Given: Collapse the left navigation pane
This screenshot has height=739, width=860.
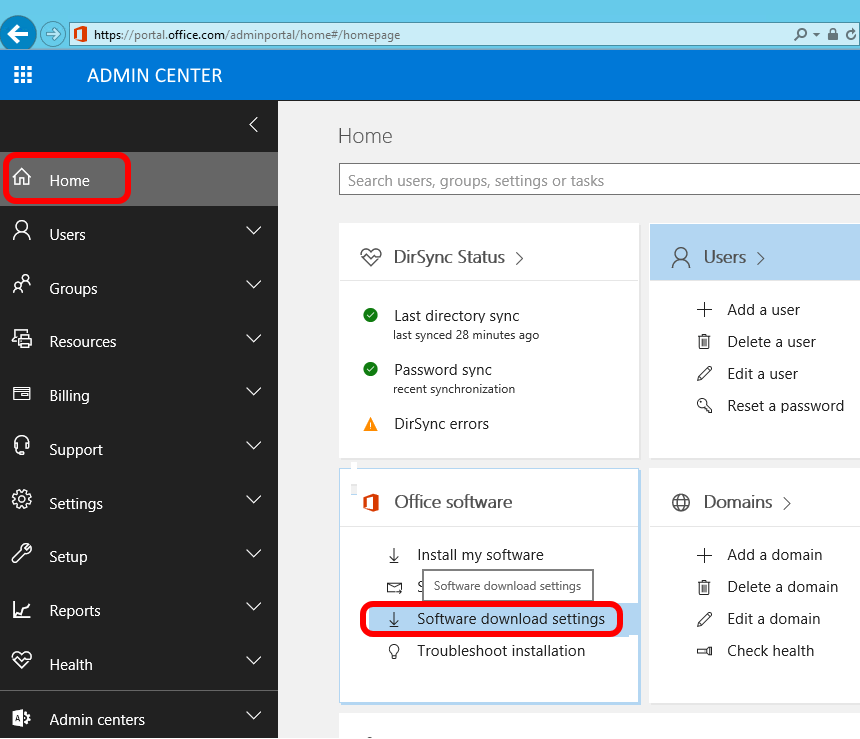Looking at the screenshot, I should (x=253, y=125).
